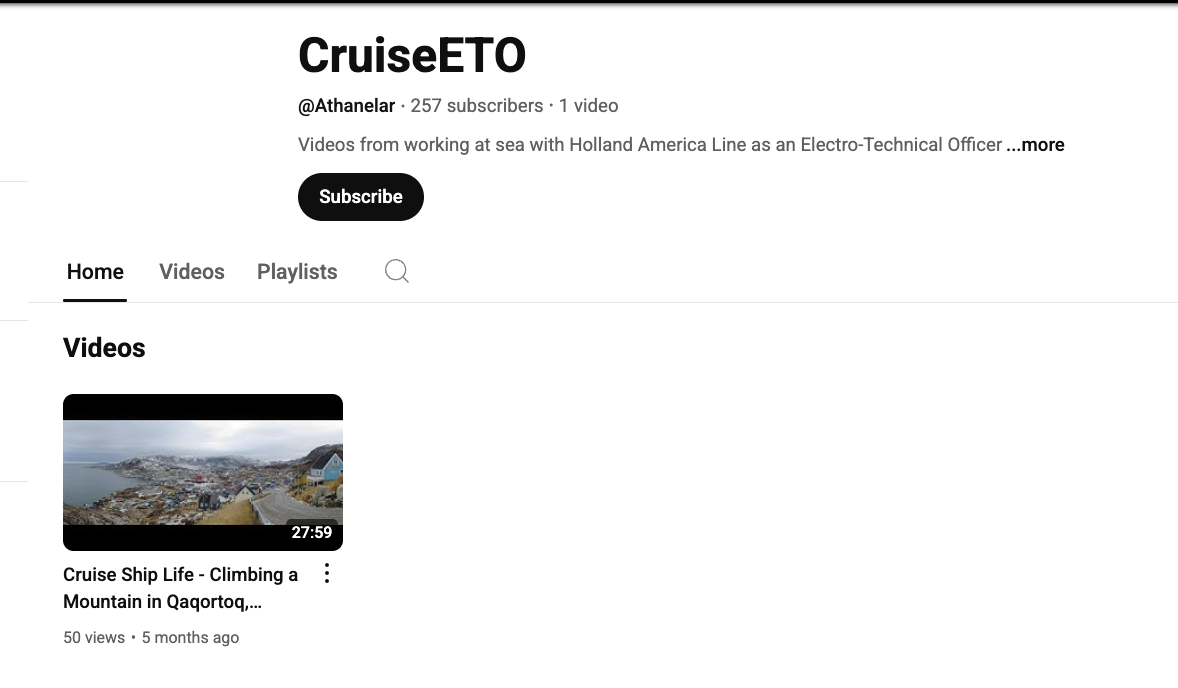The image size is (1178, 688).
Task: Click the 257 subscribers count
Action: [x=476, y=106]
